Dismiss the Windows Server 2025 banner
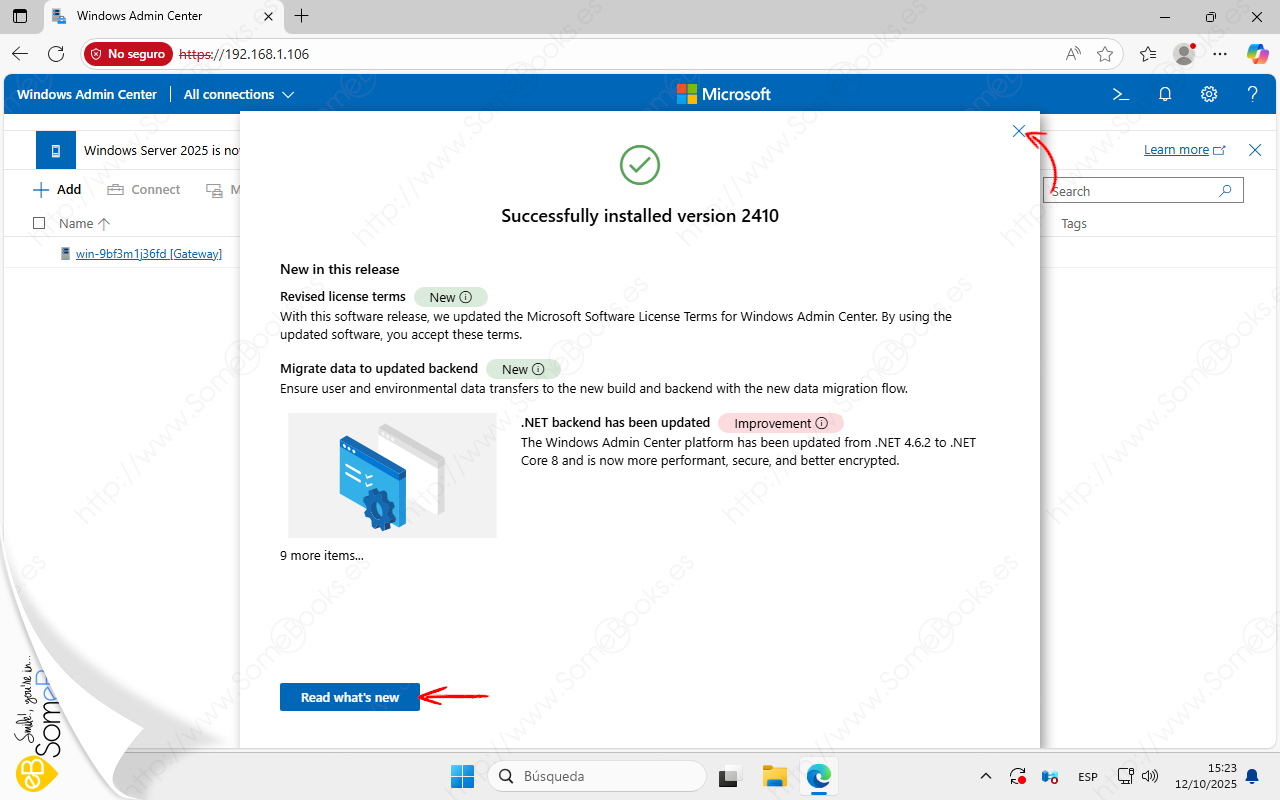Screen dimensions: 1280x800 (x=1255, y=150)
